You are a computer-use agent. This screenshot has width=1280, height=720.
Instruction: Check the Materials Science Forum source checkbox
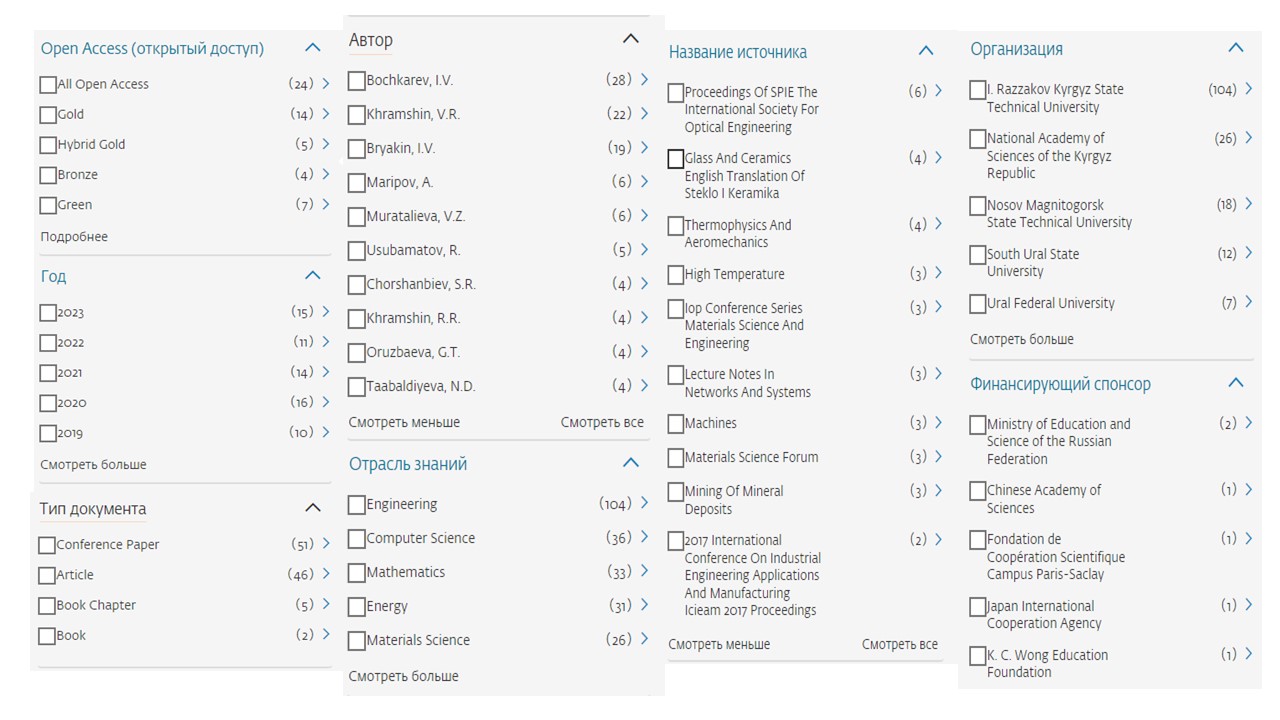pyautogui.click(x=676, y=458)
